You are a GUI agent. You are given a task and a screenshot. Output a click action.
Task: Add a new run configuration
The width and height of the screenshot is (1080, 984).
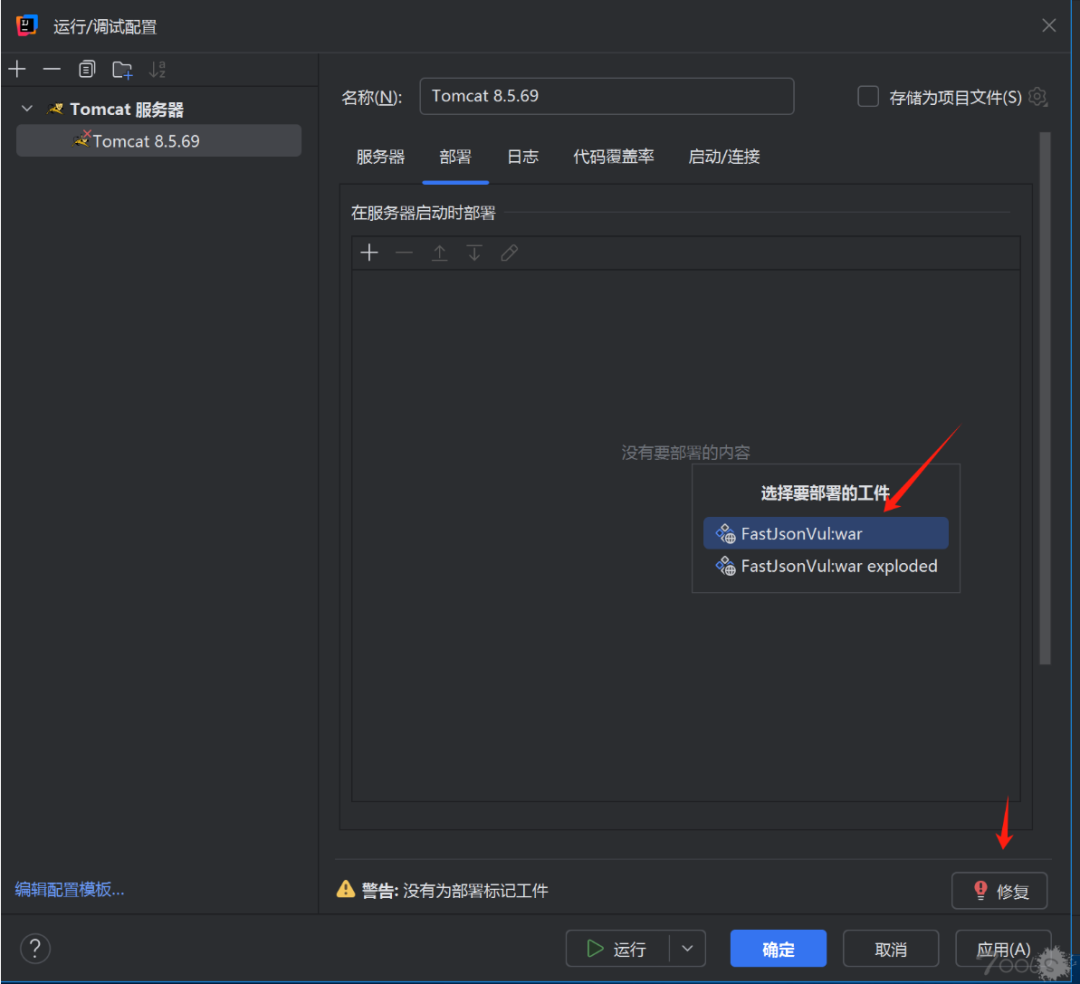point(17,69)
